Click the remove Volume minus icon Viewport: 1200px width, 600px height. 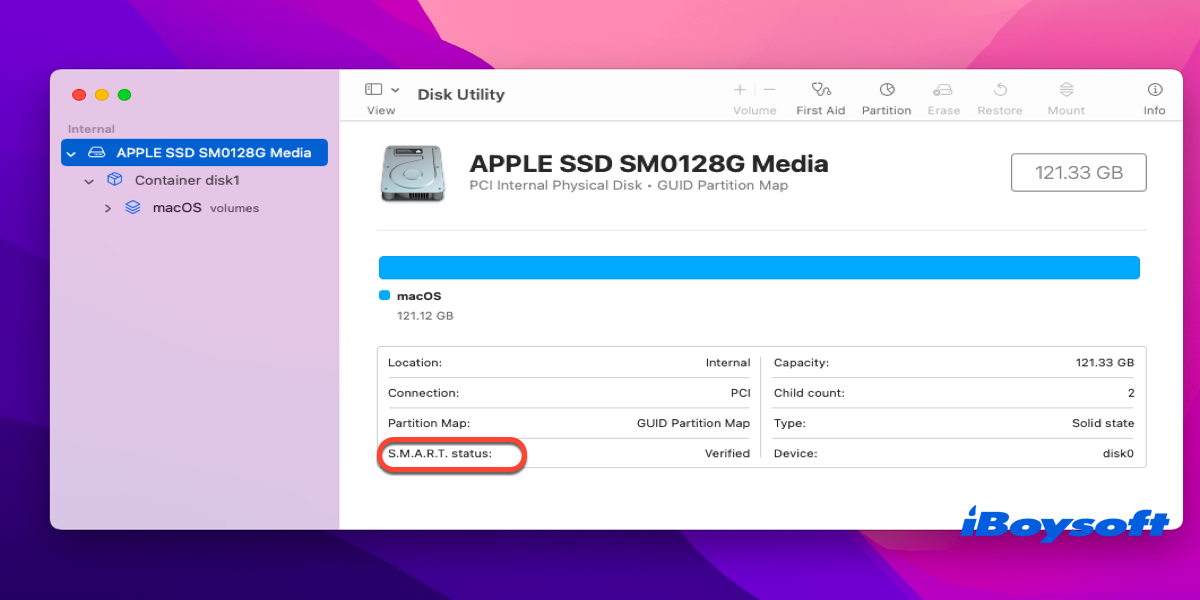coord(770,90)
